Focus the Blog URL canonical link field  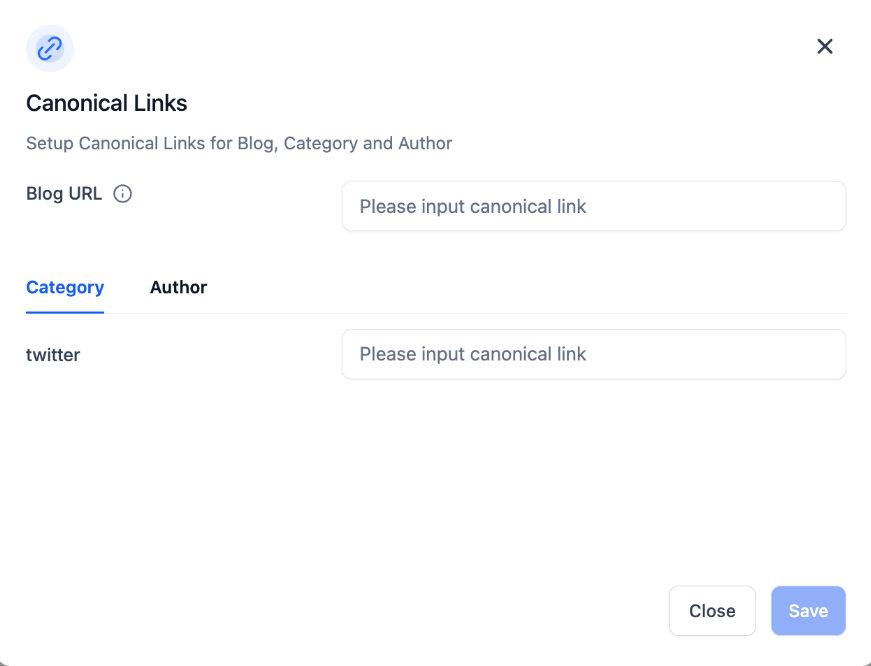(x=594, y=207)
